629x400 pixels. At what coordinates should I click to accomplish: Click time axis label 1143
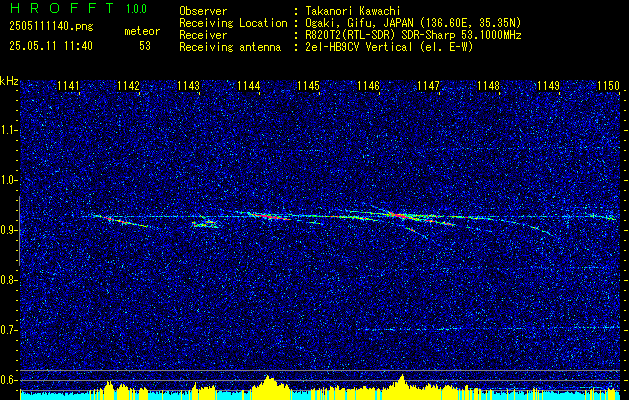189,86
